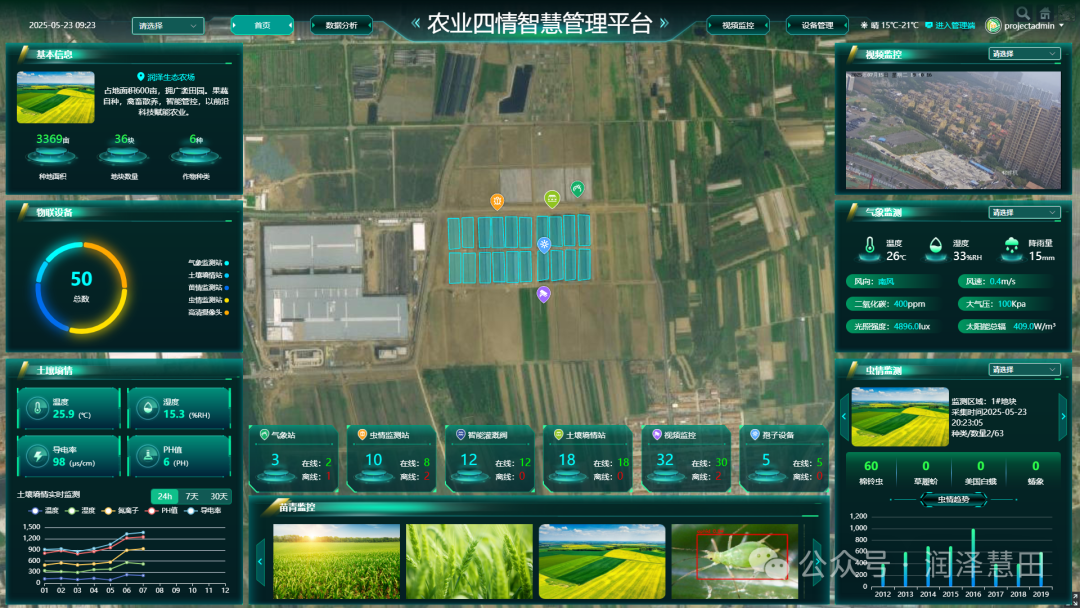Show next pest image with right arrow
The height and width of the screenshot is (608, 1080).
pyautogui.click(x=1063, y=417)
